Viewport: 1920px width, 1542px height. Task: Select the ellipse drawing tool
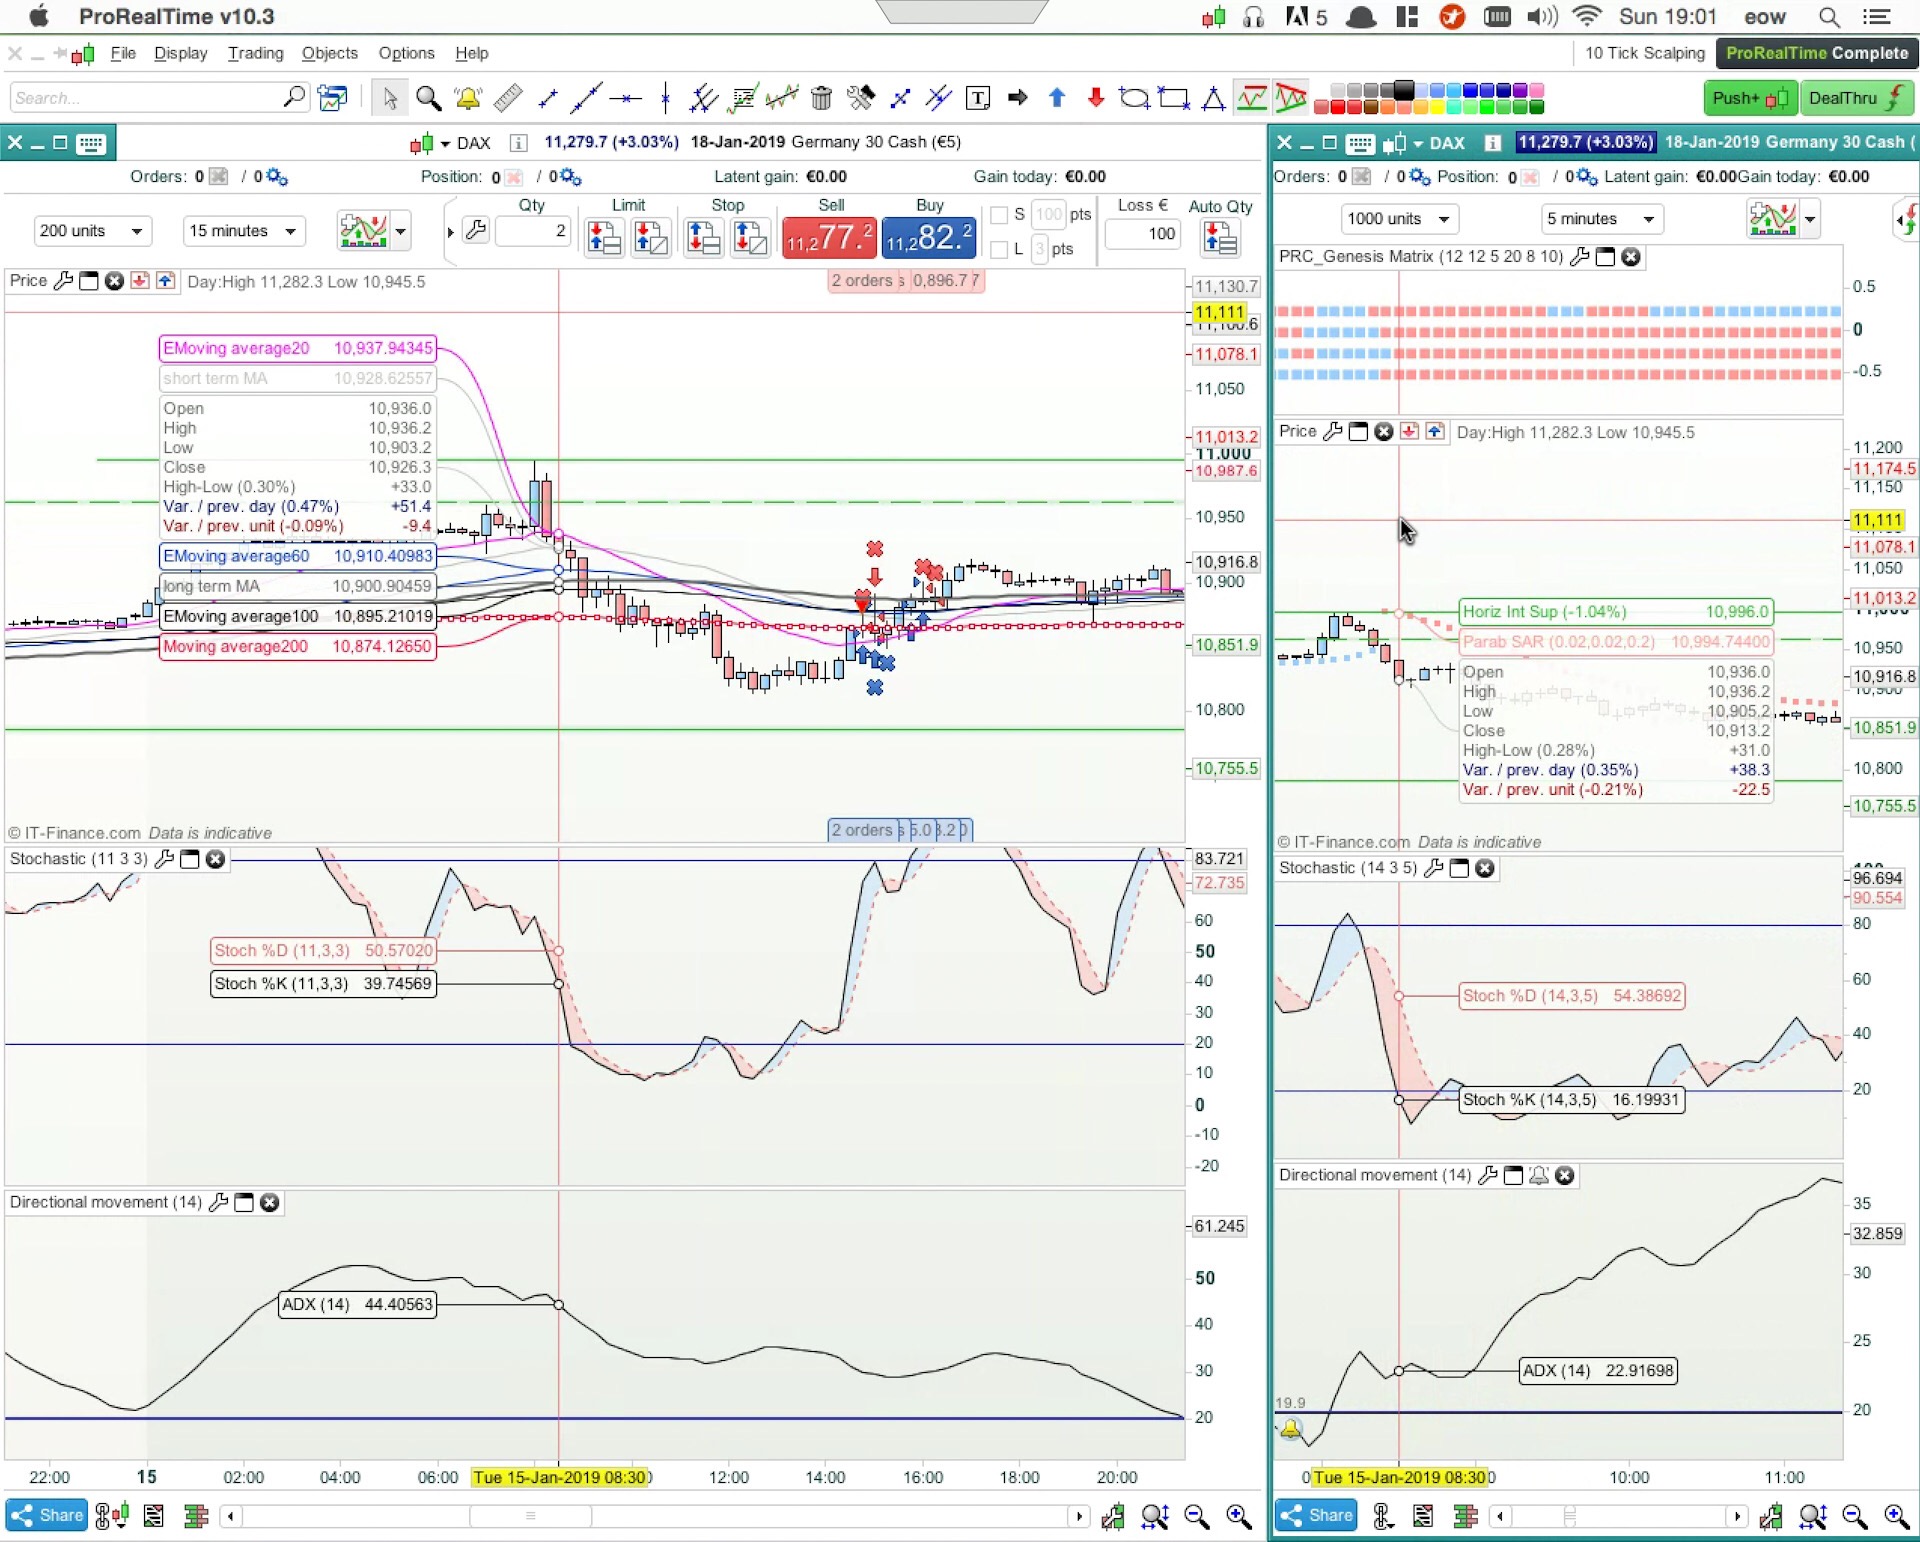point(1134,98)
